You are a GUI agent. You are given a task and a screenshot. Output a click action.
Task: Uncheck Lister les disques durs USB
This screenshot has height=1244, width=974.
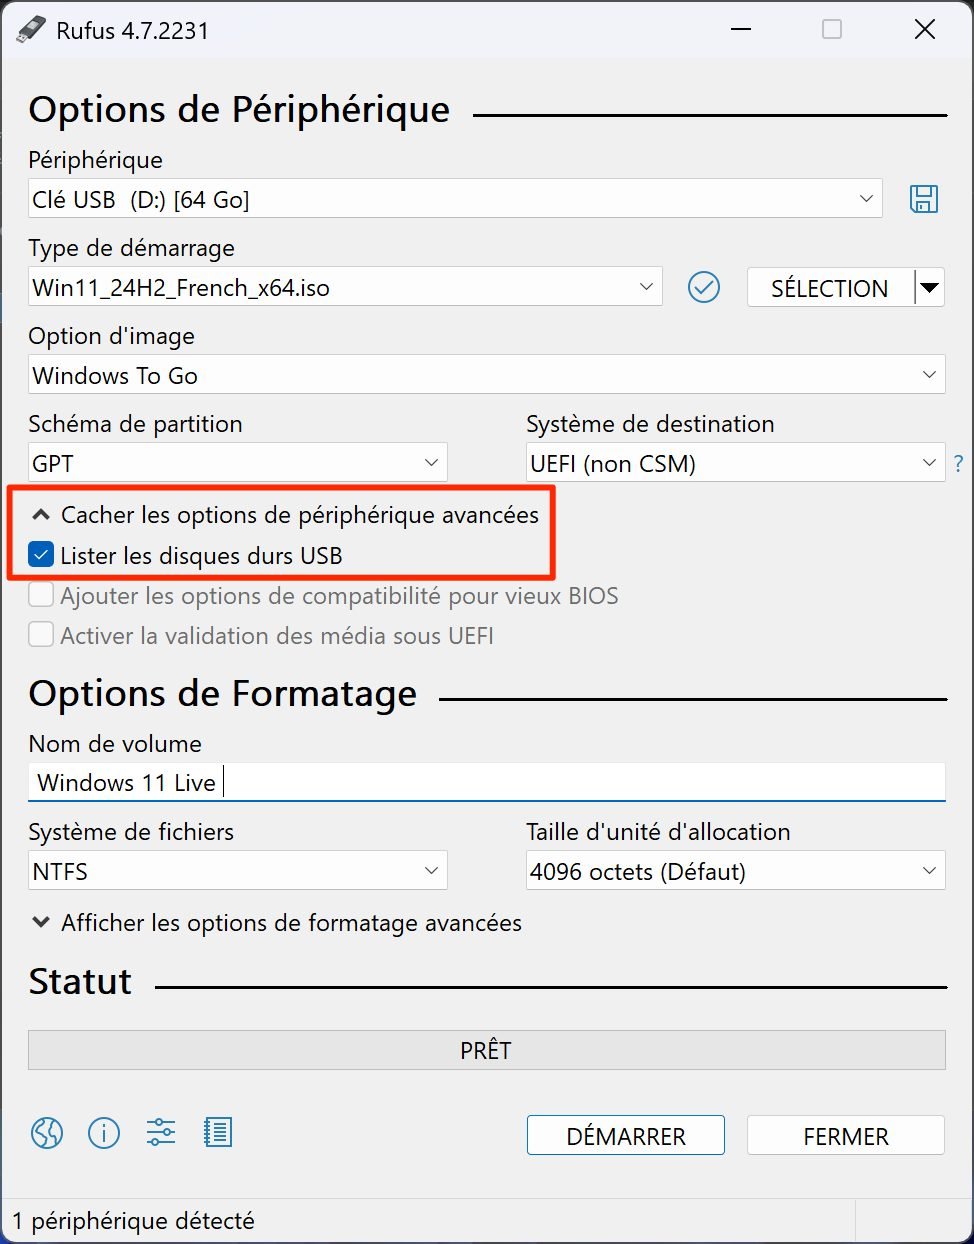pyautogui.click(x=41, y=555)
